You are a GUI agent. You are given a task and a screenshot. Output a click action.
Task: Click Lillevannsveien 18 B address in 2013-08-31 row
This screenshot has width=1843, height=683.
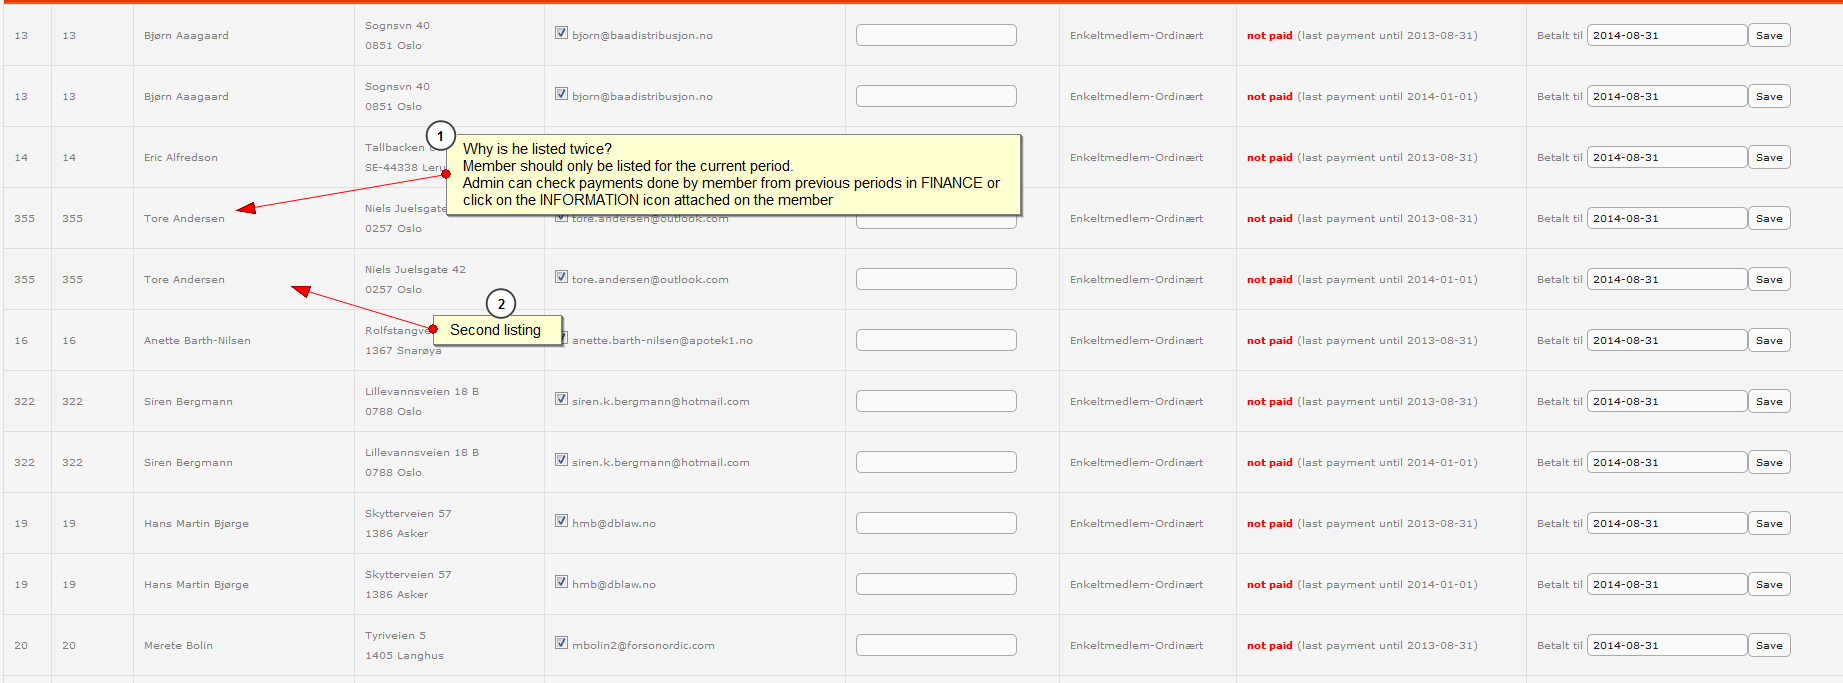coord(422,391)
